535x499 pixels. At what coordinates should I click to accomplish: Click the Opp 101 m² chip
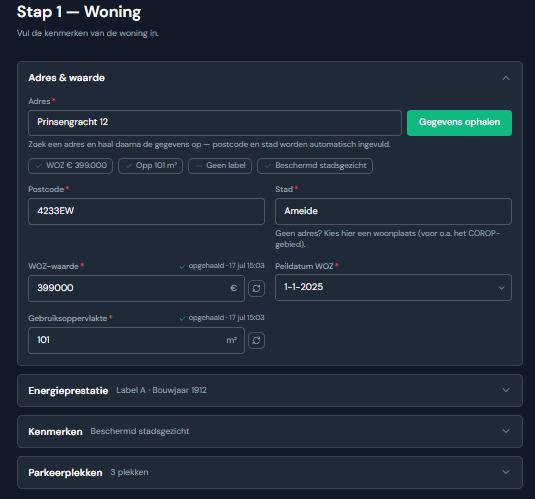150,166
